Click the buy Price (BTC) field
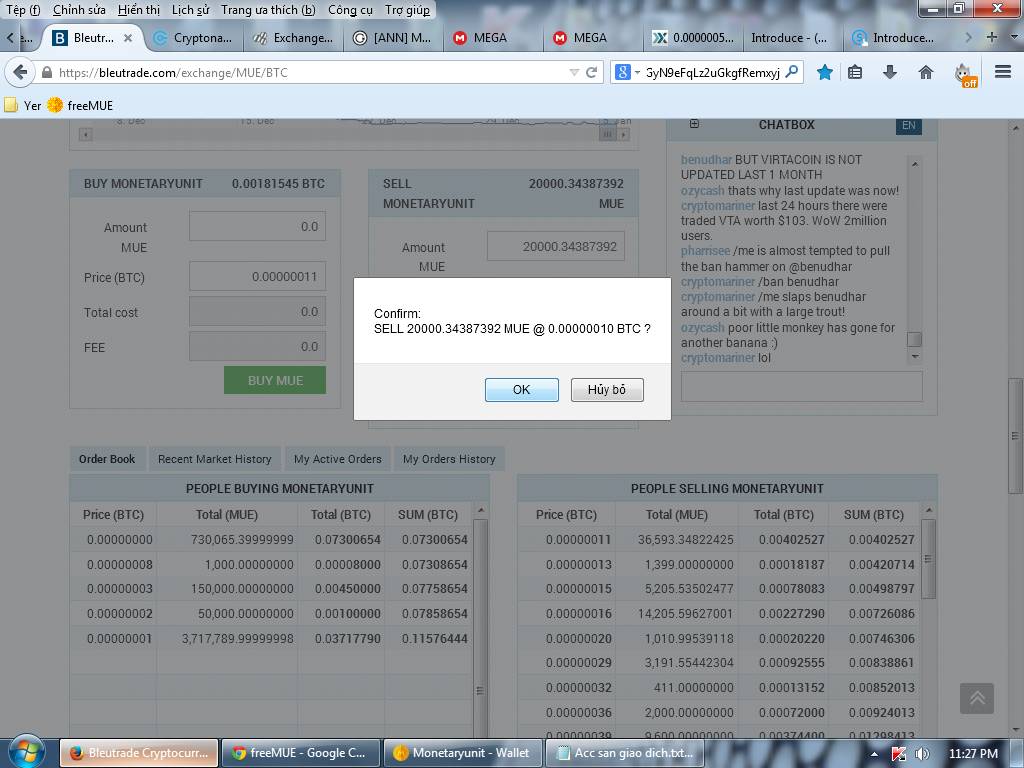1024x768 pixels. 257,276
